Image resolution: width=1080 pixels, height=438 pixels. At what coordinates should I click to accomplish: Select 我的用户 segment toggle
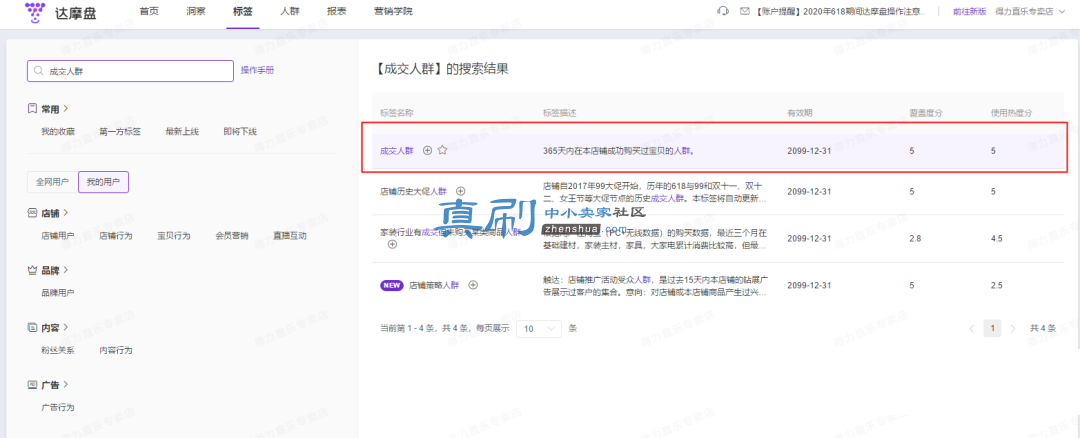(103, 182)
